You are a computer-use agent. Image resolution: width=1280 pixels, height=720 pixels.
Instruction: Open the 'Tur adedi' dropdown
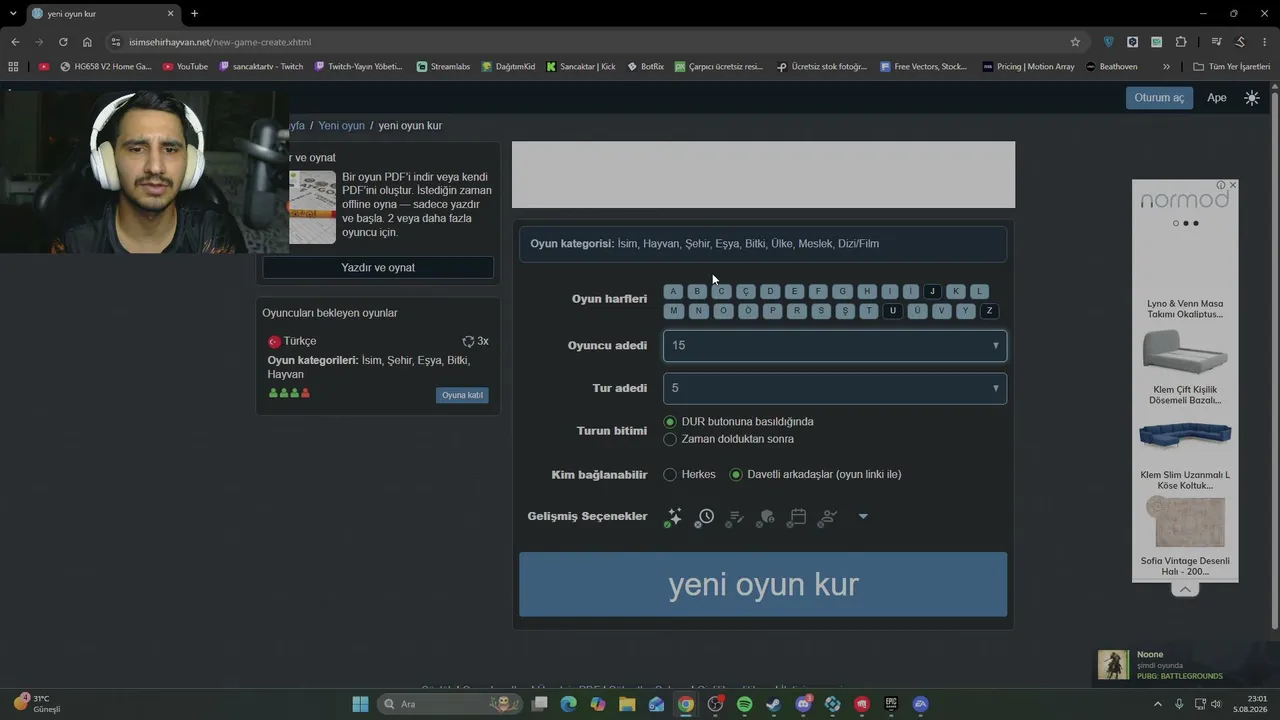pos(835,388)
